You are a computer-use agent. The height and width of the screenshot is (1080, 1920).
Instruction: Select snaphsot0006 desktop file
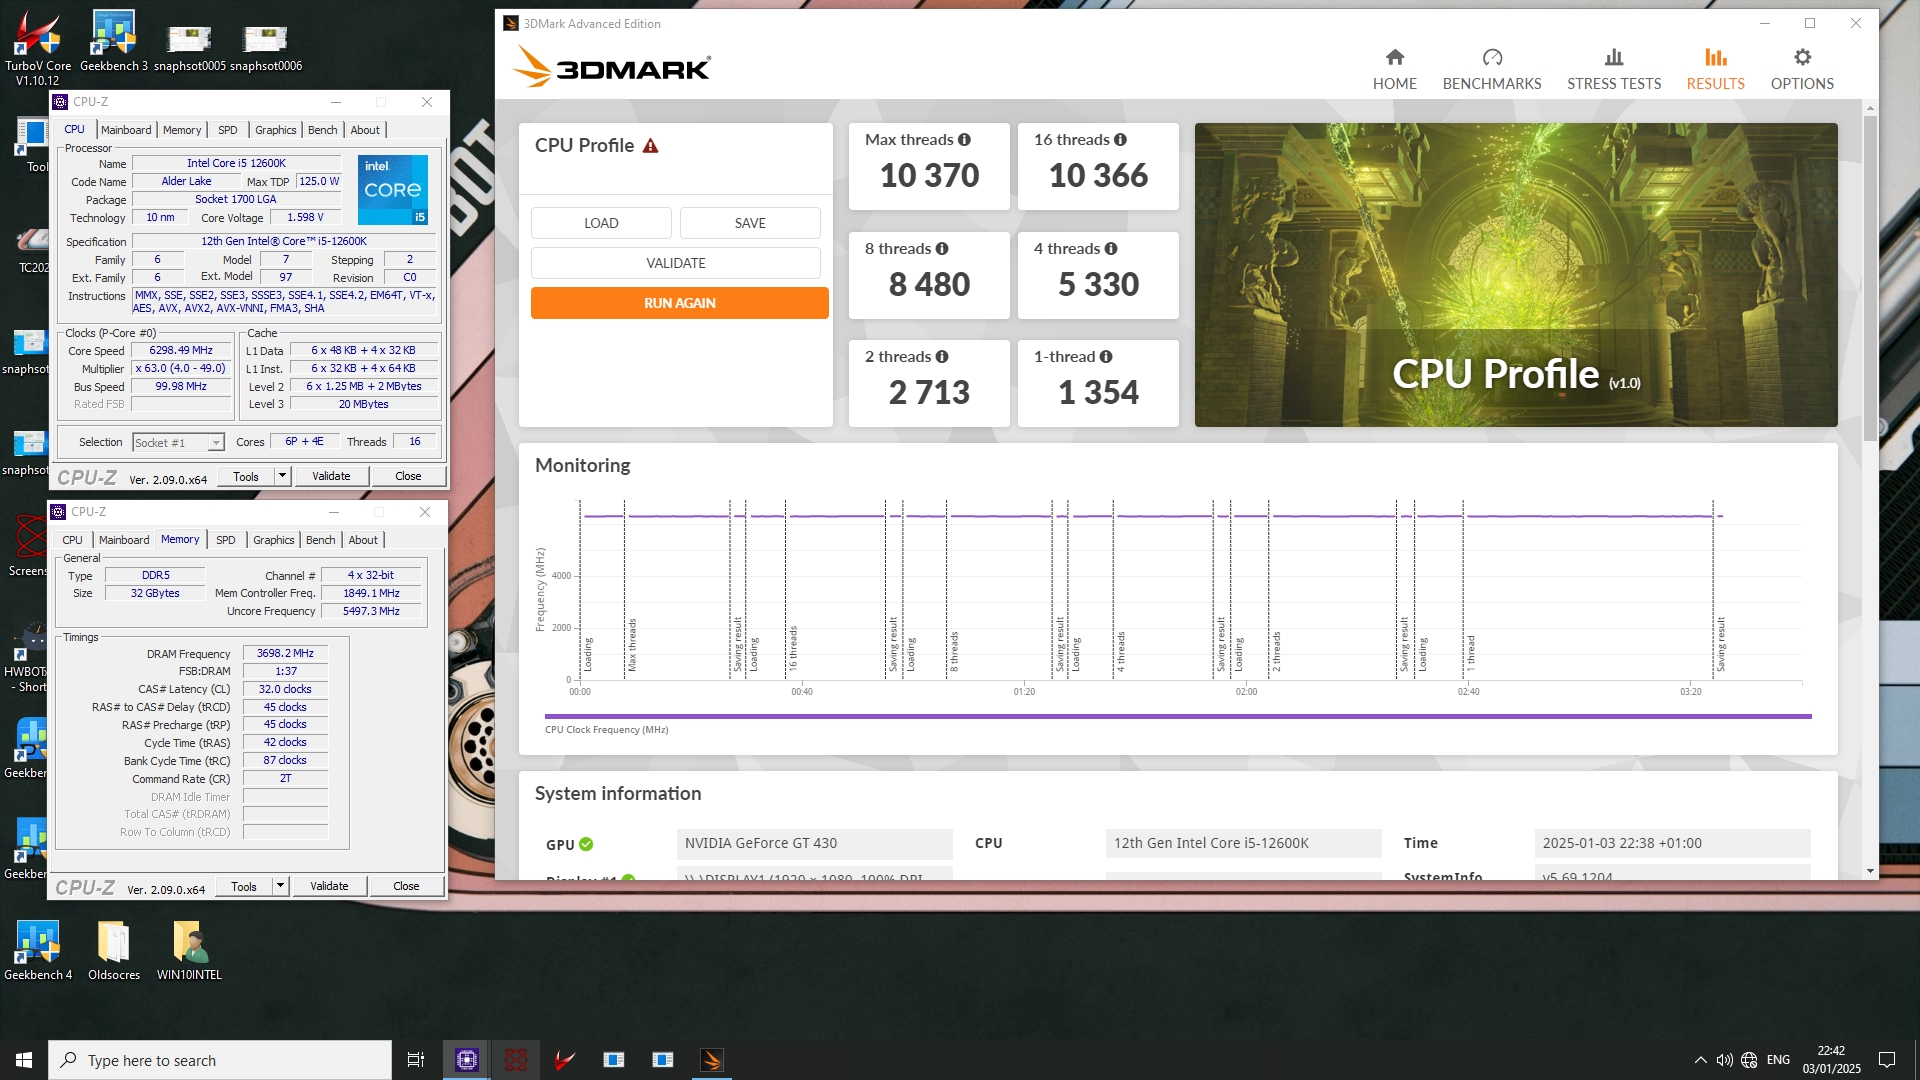click(266, 48)
